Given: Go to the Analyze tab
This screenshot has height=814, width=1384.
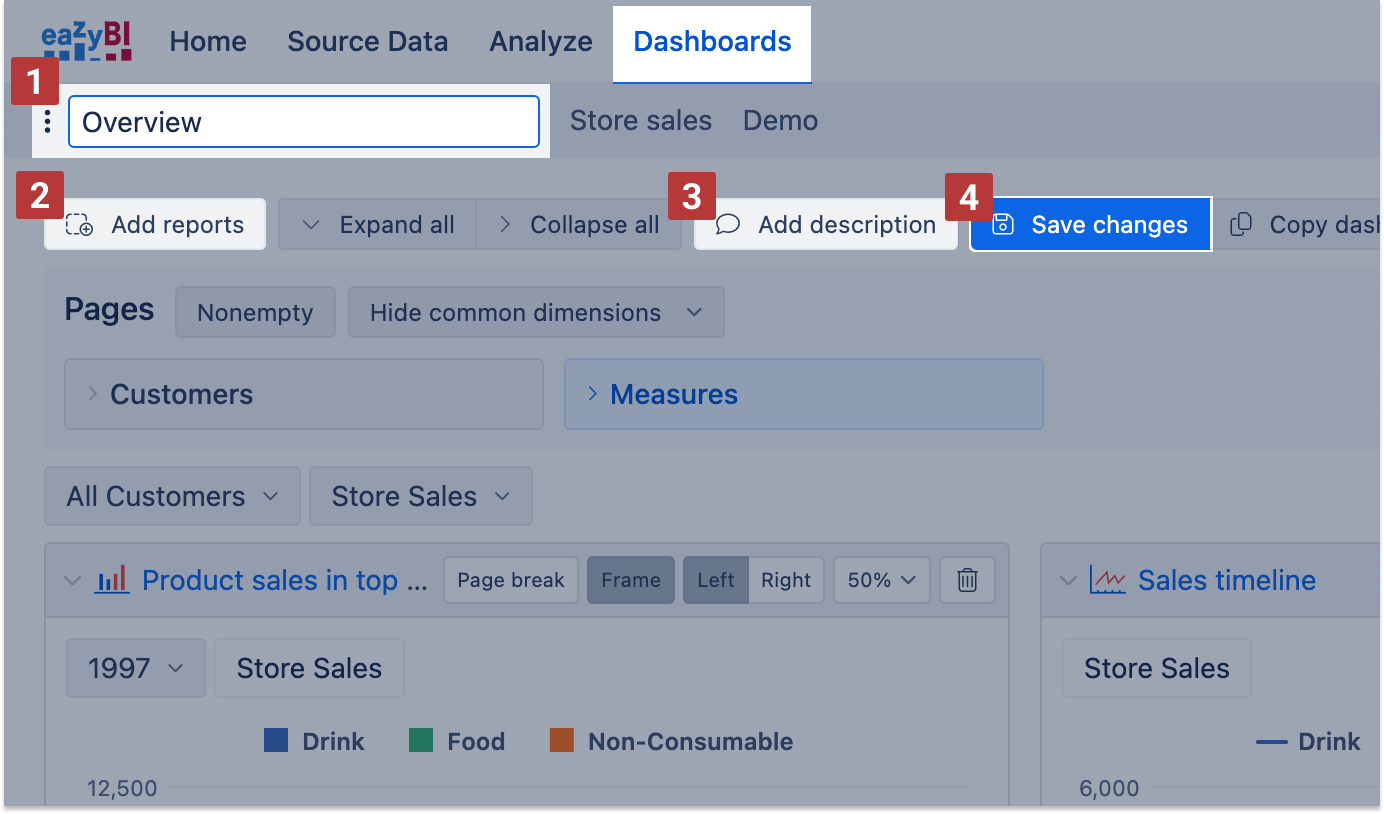Looking at the screenshot, I should 540,42.
